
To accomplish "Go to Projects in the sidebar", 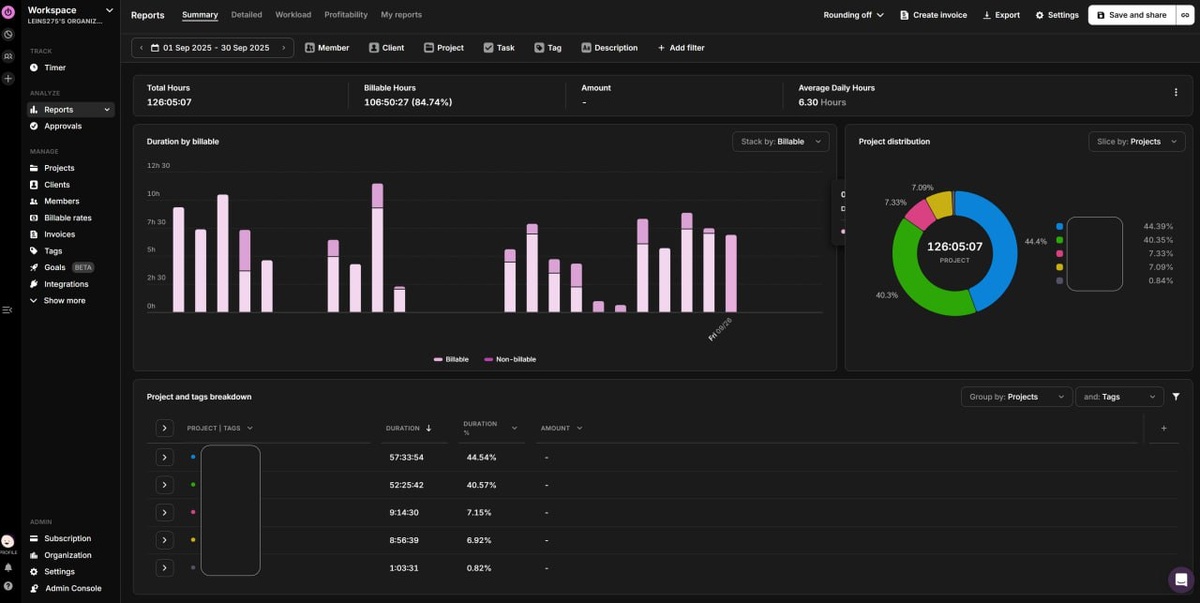I will (x=59, y=168).
